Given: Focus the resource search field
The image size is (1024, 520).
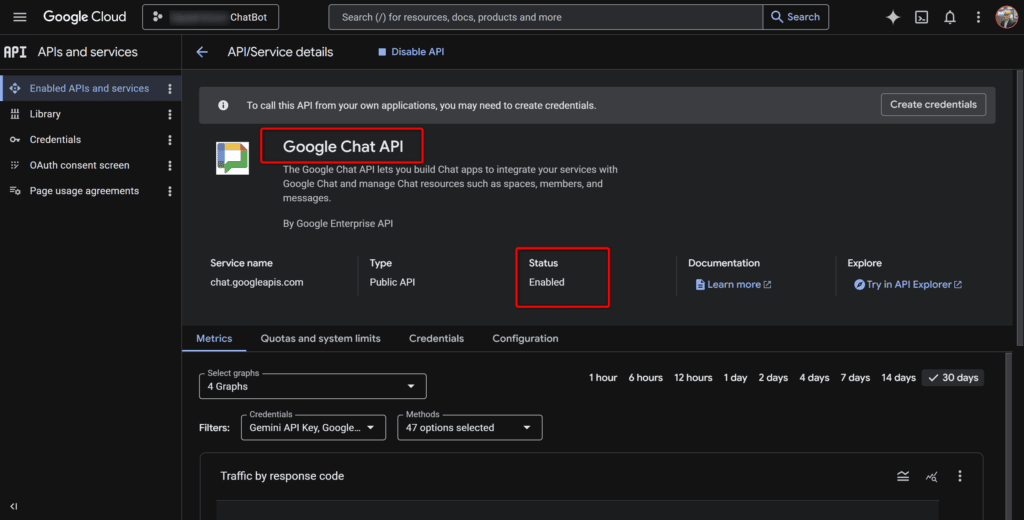Looking at the screenshot, I should (x=545, y=17).
